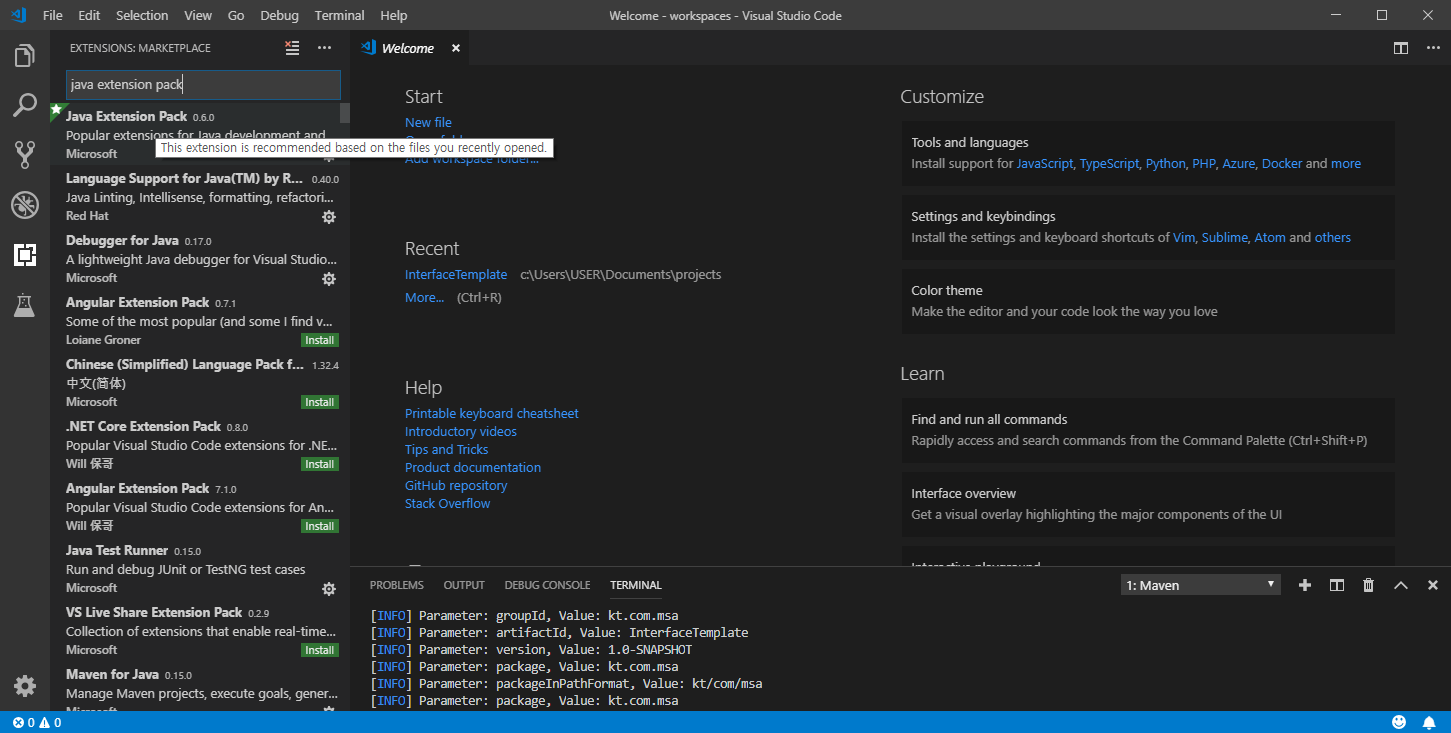1451x733 pixels.
Task: Open Printable keyboard cheatsheet link
Action: point(492,413)
